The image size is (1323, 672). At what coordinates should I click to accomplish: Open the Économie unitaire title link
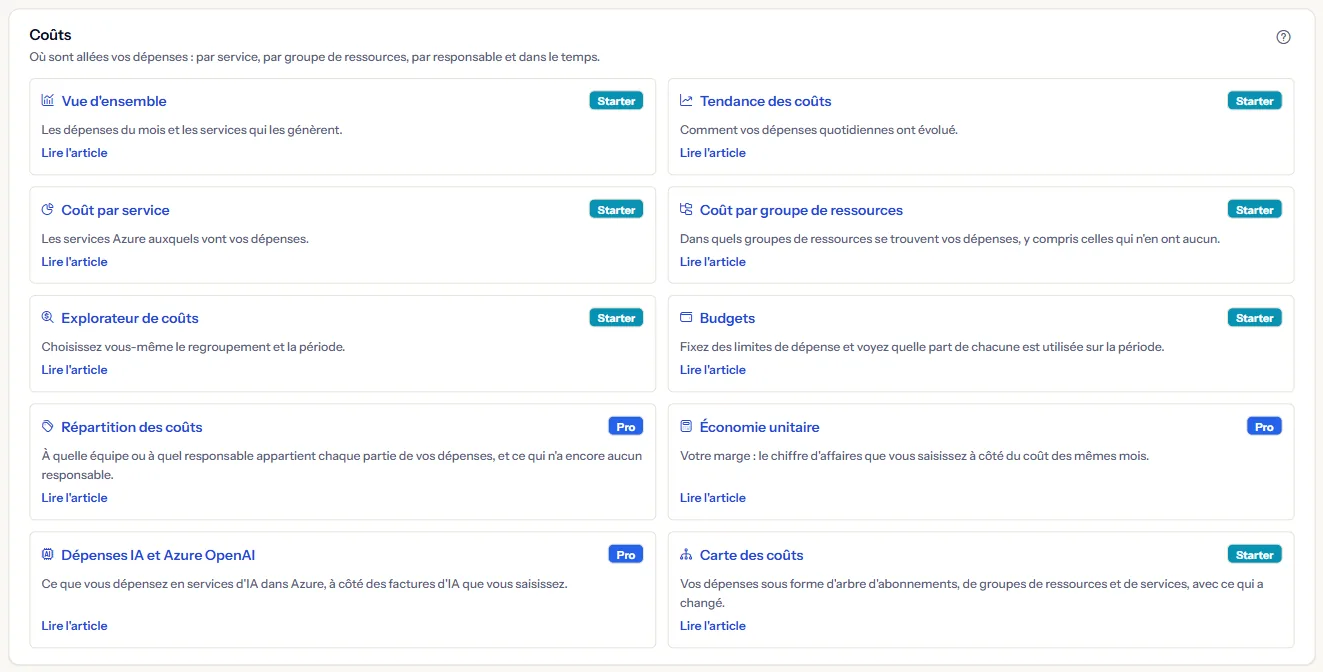click(759, 427)
